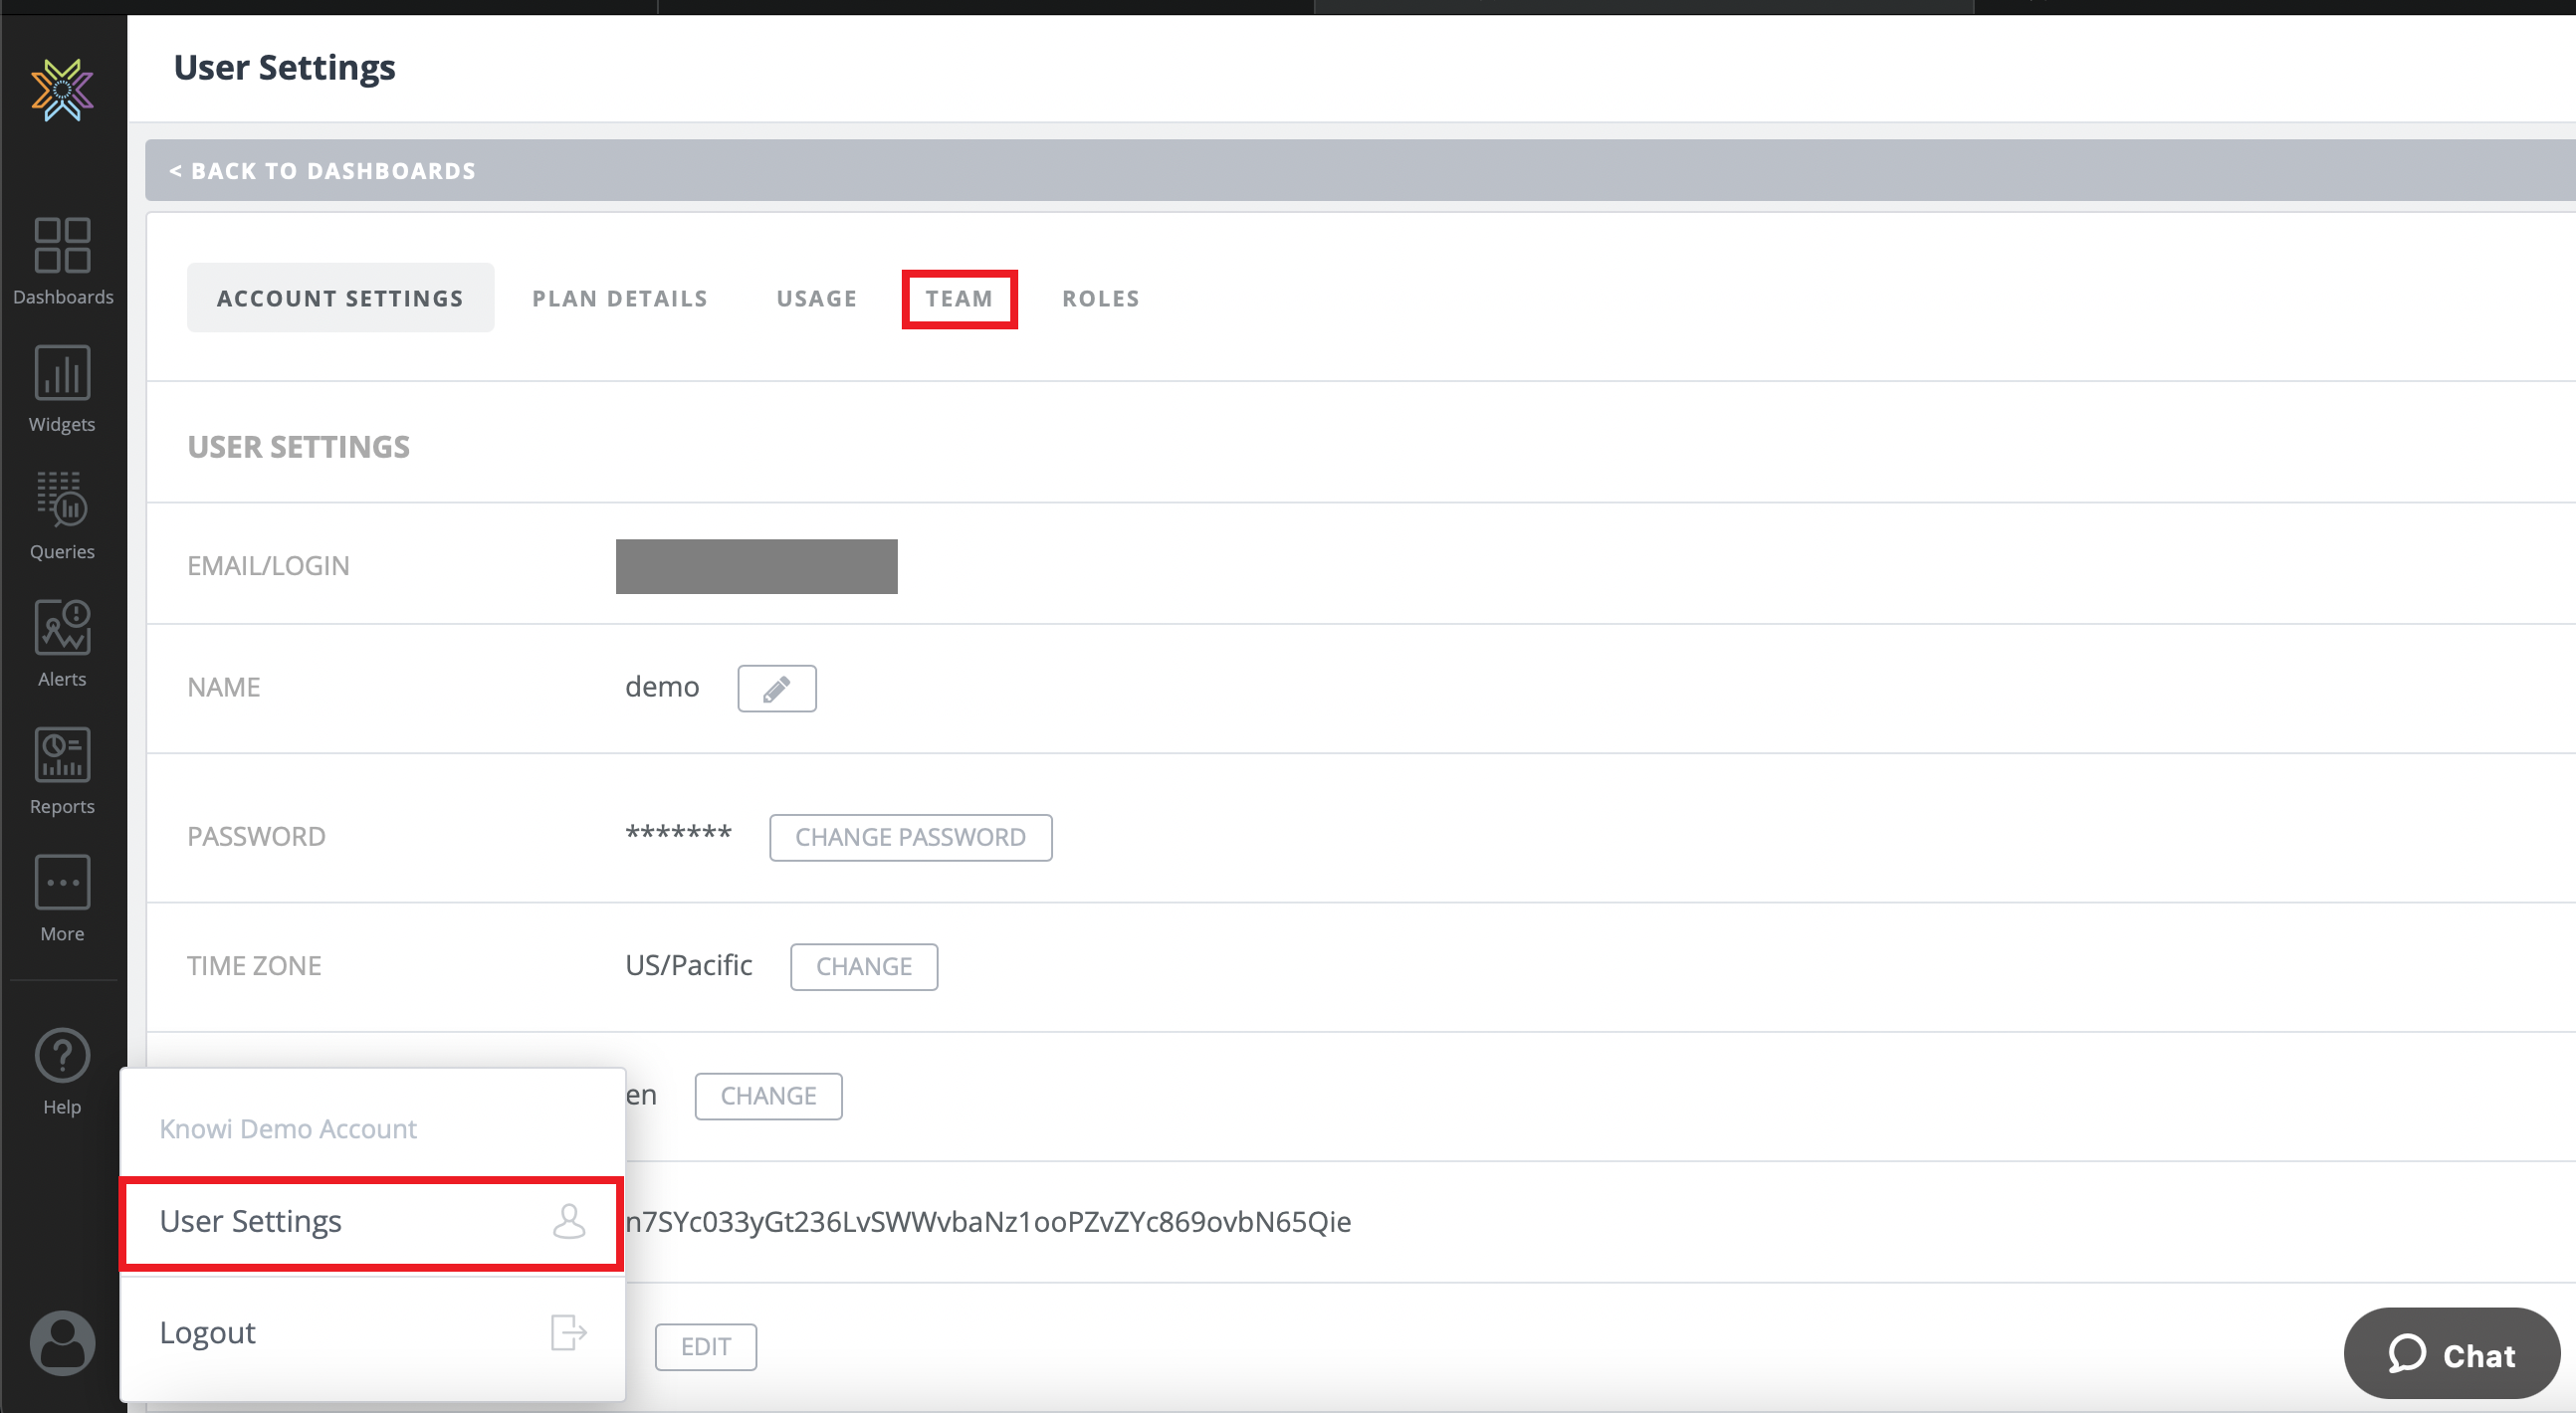Click the user profile avatar icon
2576x1413 pixels.
[62, 1342]
